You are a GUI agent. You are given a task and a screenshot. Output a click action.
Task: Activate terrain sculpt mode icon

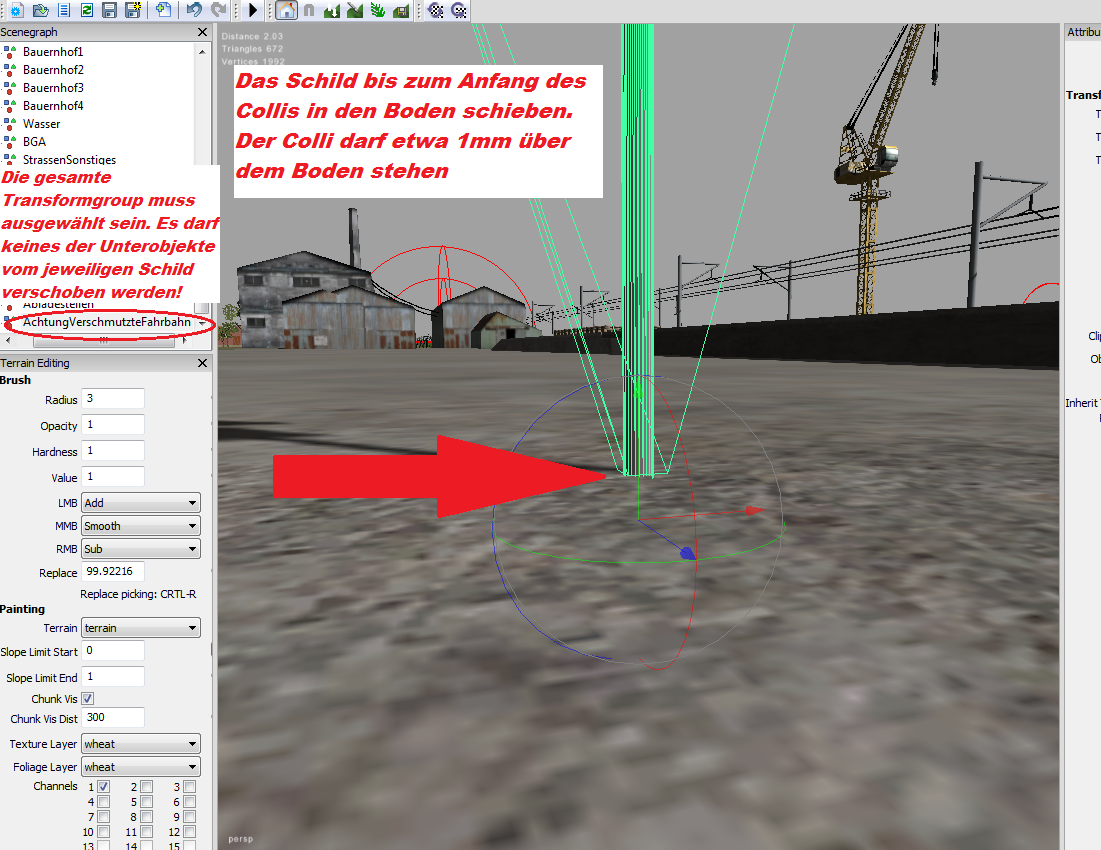tap(332, 10)
